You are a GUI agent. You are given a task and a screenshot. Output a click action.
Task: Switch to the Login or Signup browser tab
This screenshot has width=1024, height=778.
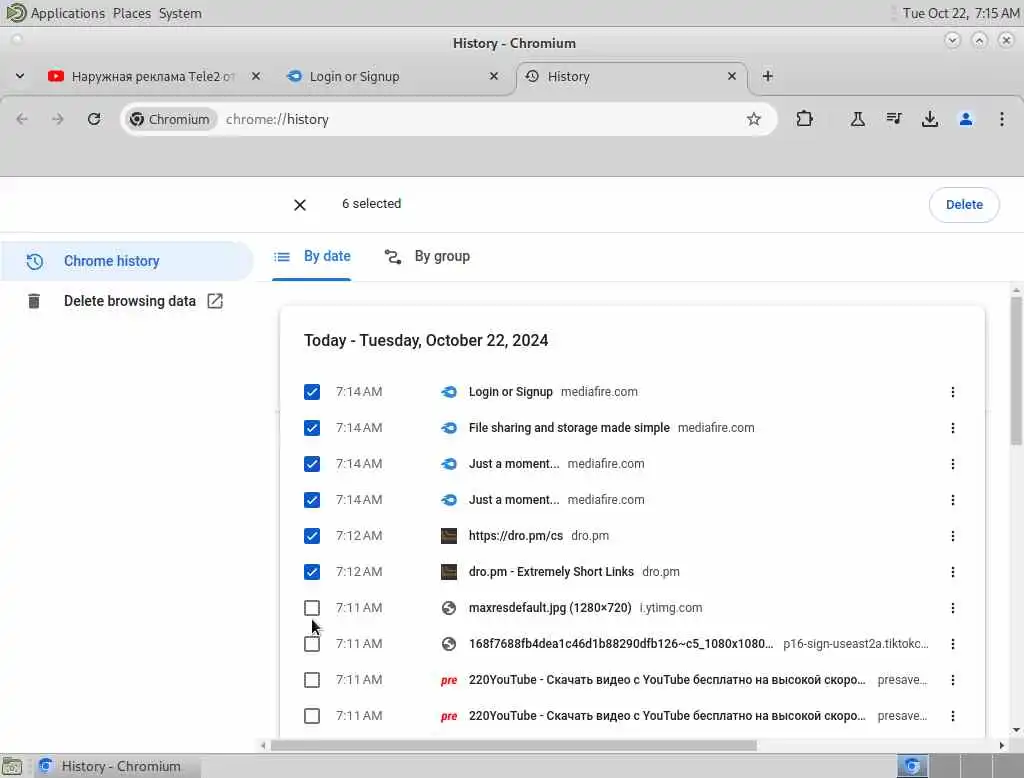coord(392,76)
